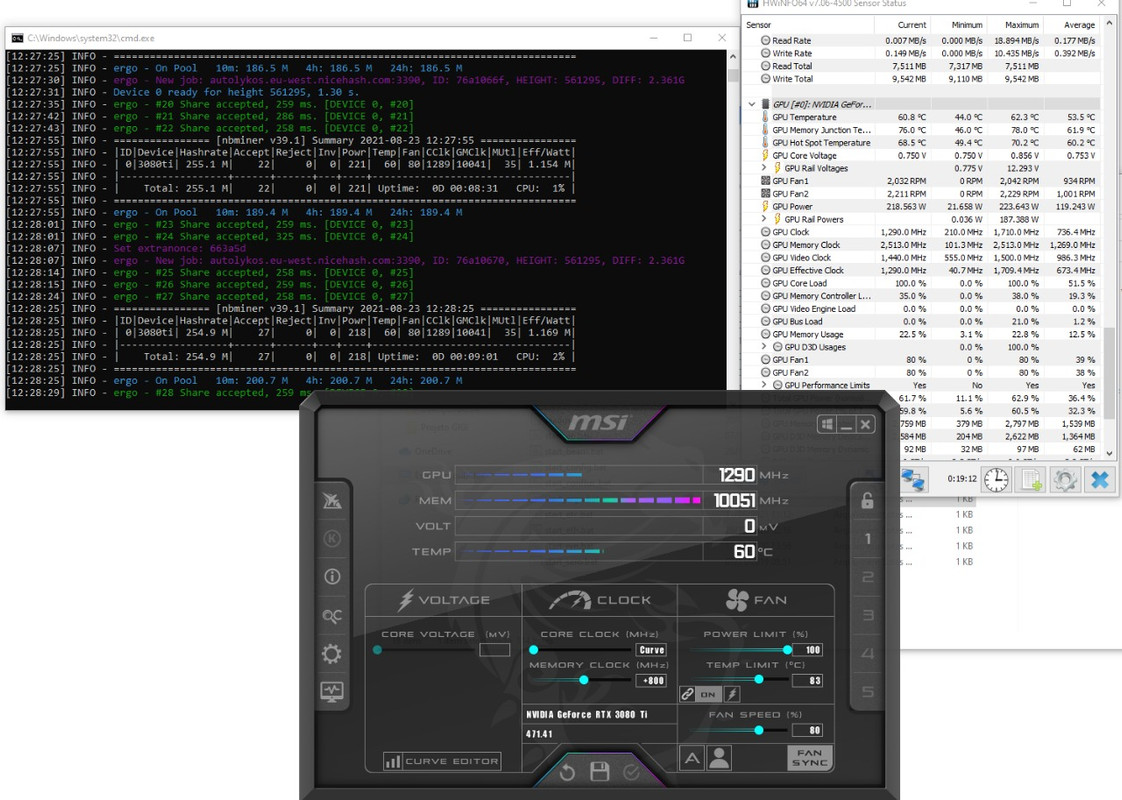Expand the GPU Rail Voltages row
Viewport: 1122px width, 800px height.
click(x=764, y=168)
